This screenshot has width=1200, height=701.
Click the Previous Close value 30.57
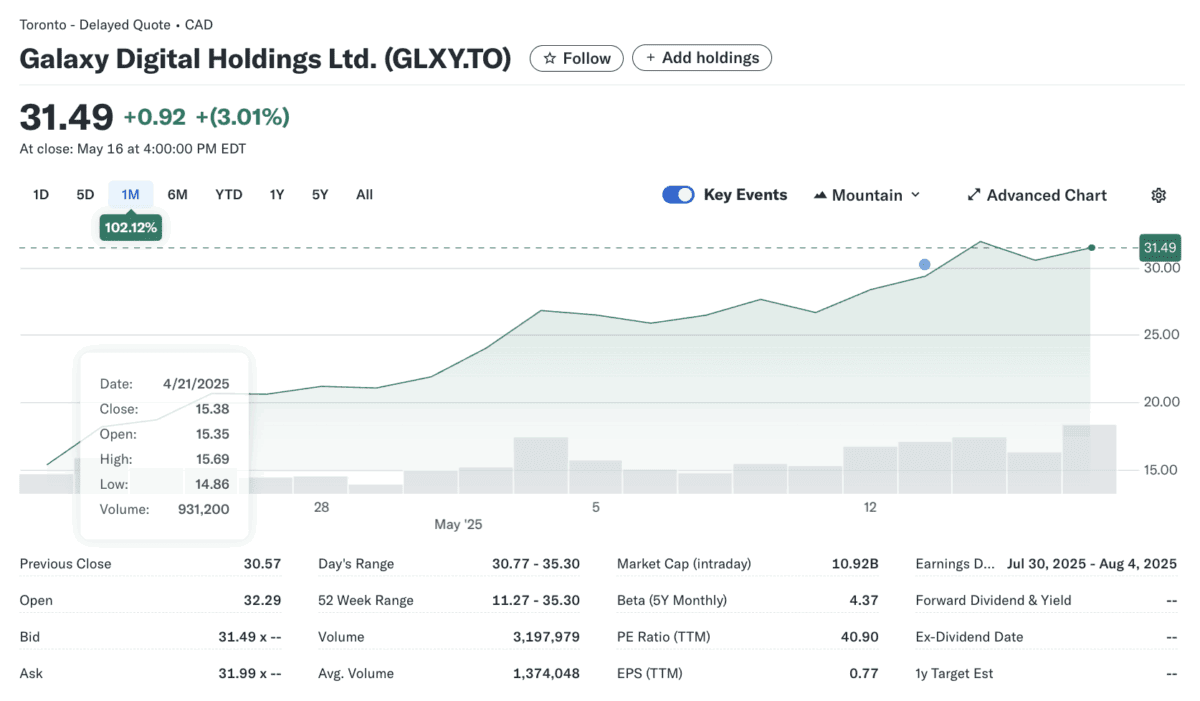coord(262,564)
